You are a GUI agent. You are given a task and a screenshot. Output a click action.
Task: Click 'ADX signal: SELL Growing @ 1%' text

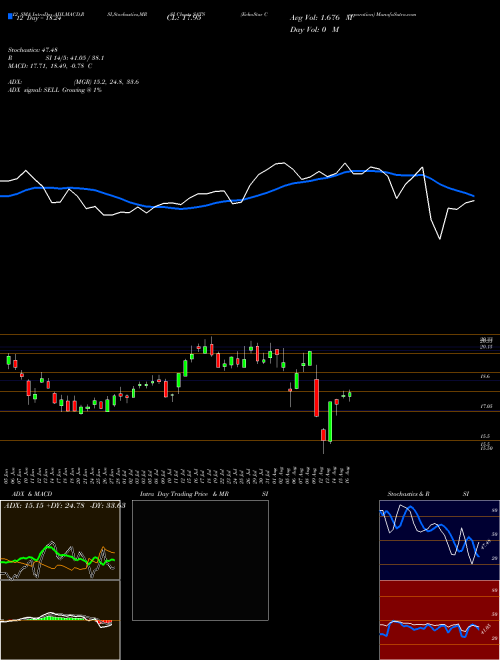click(x=55, y=90)
